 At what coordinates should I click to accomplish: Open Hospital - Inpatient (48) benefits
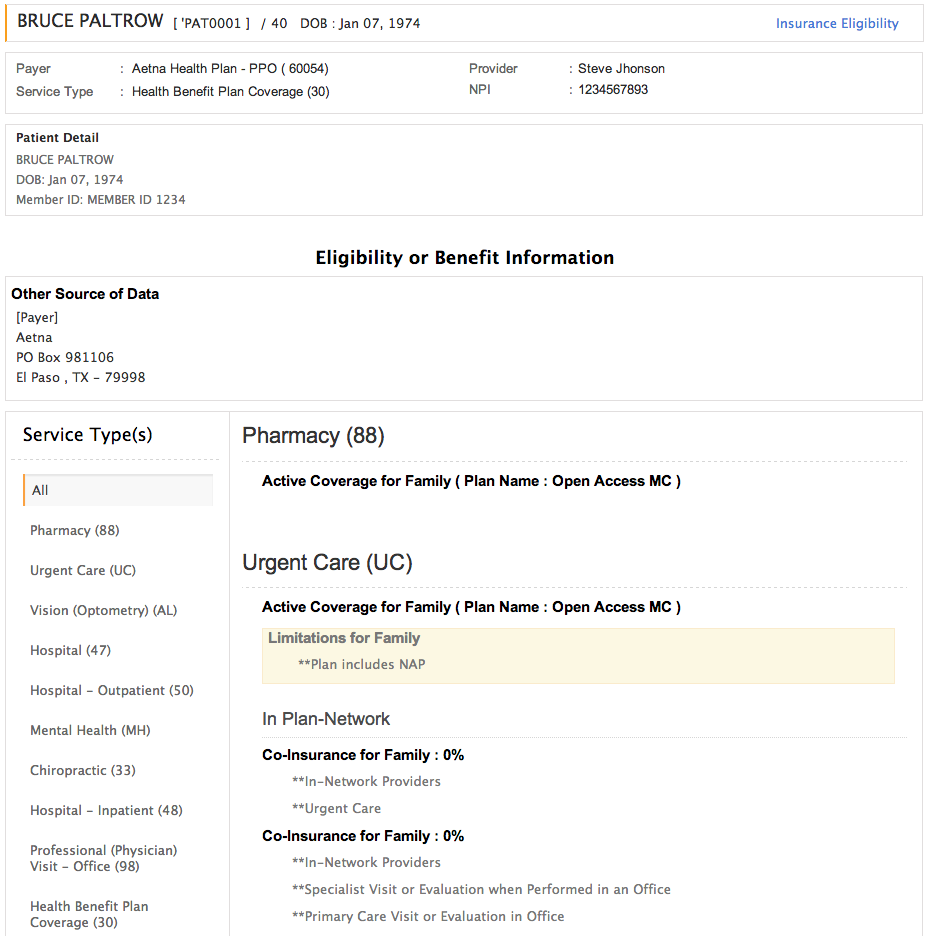[x=105, y=810]
